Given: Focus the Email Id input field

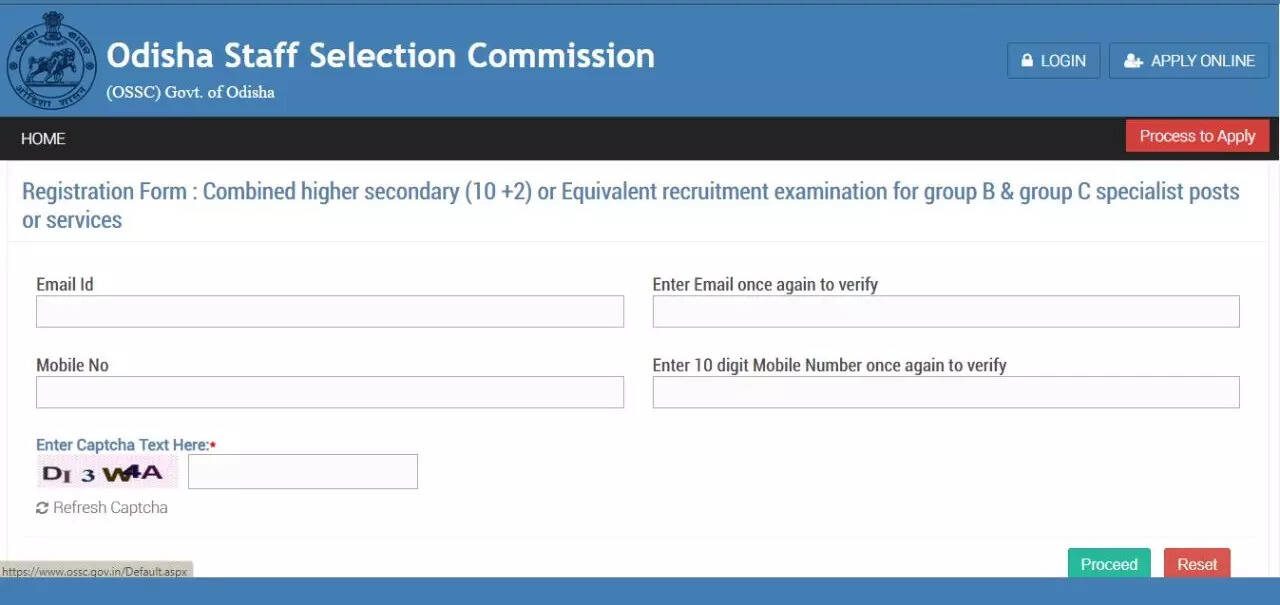Looking at the screenshot, I should pos(329,311).
